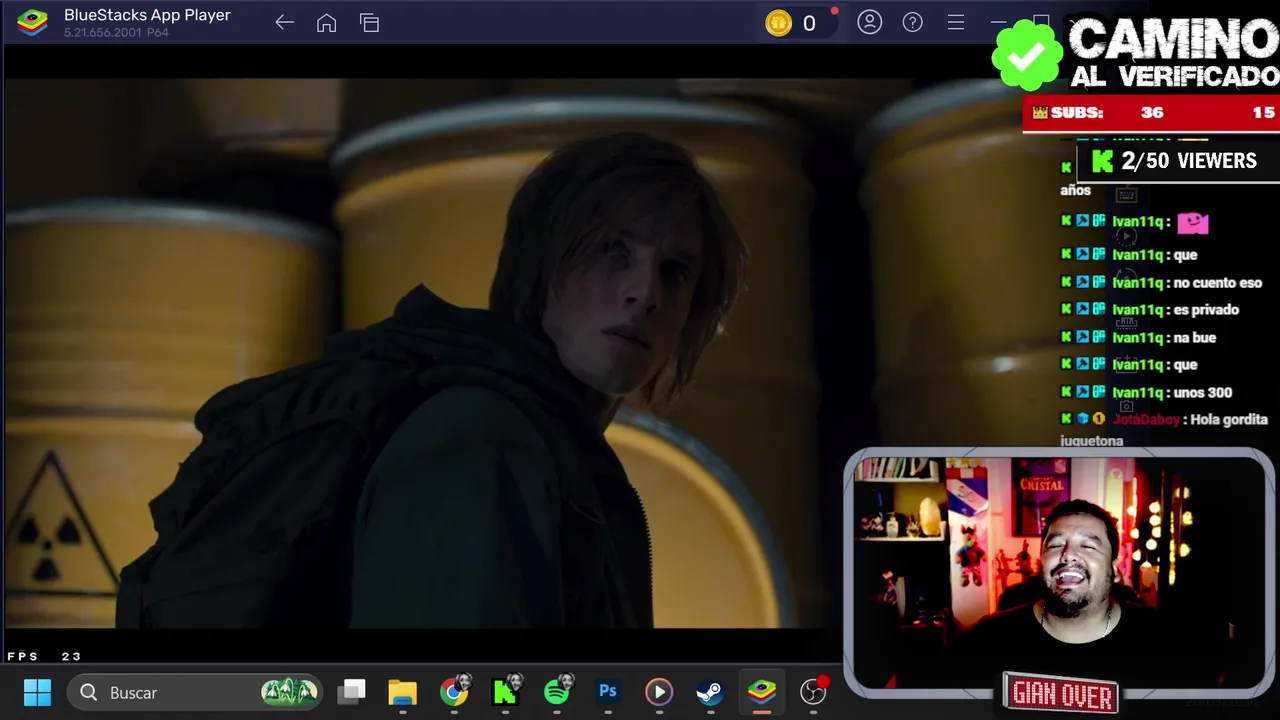Click chat message 'es privado'
This screenshot has height=720, width=1280.
[1205, 310]
